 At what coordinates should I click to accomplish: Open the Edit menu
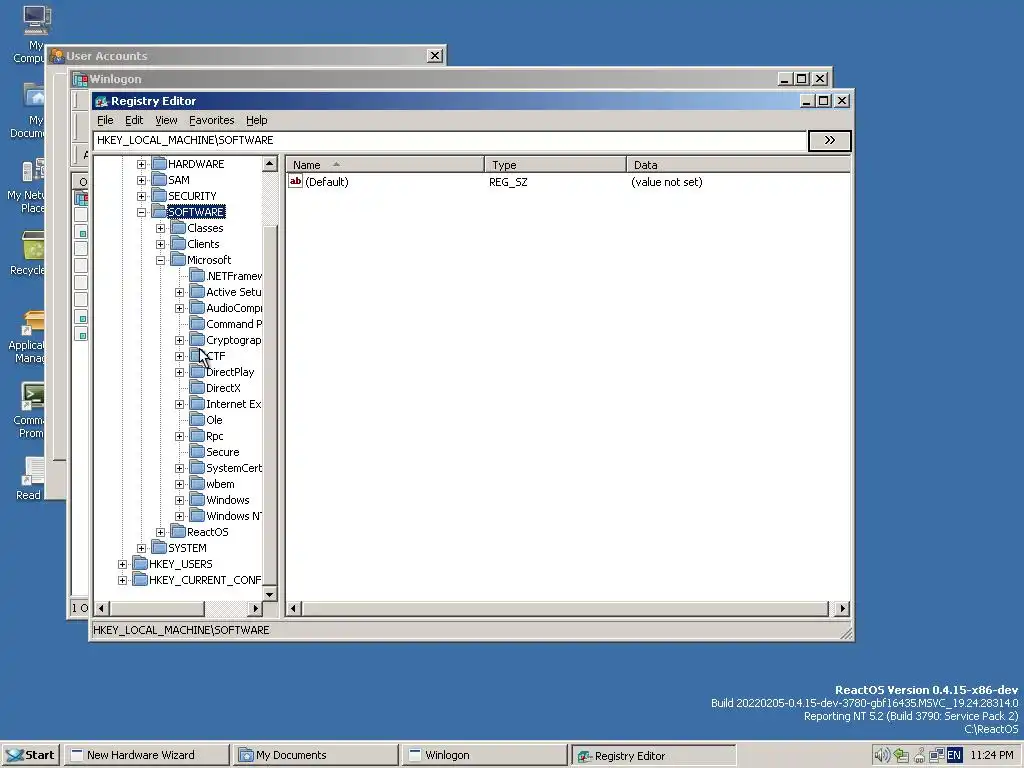[134, 120]
